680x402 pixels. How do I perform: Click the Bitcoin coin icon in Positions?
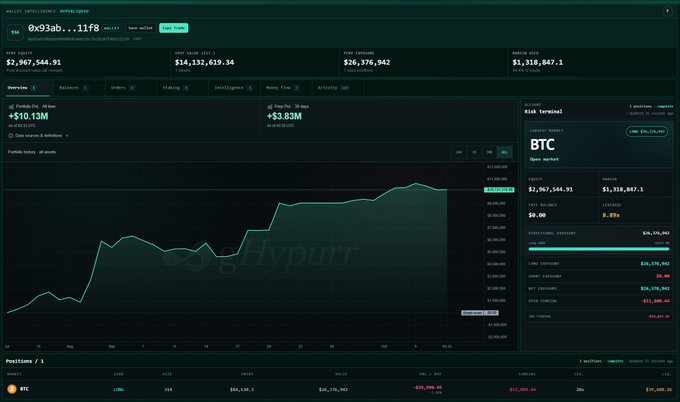(12, 389)
